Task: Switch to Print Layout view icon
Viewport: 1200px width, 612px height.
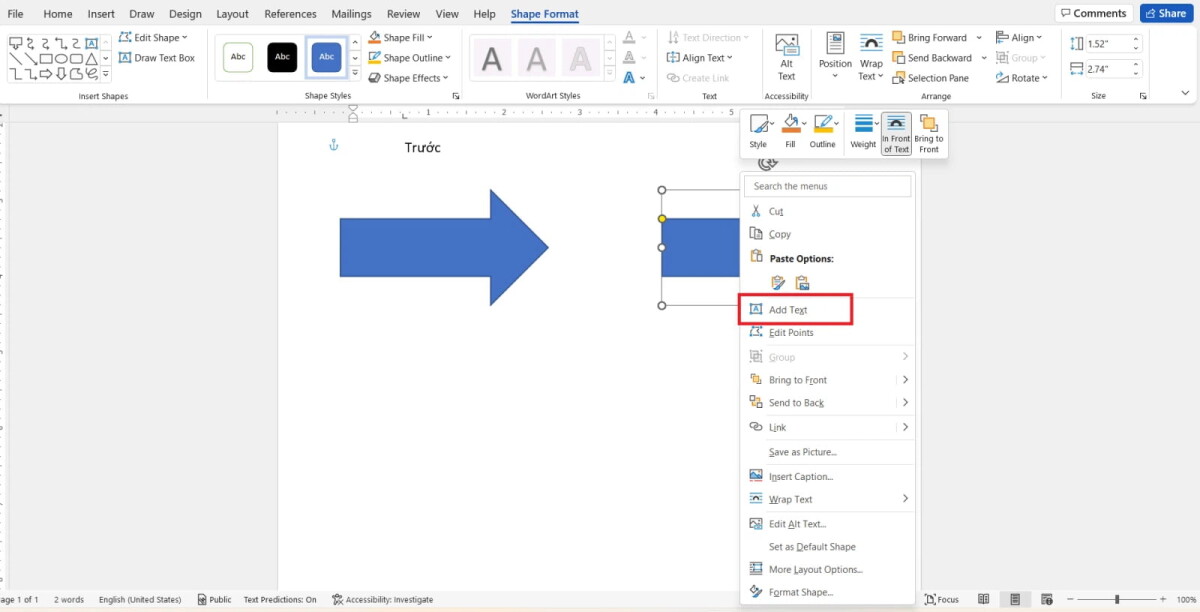Action: pyautogui.click(x=1015, y=599)
